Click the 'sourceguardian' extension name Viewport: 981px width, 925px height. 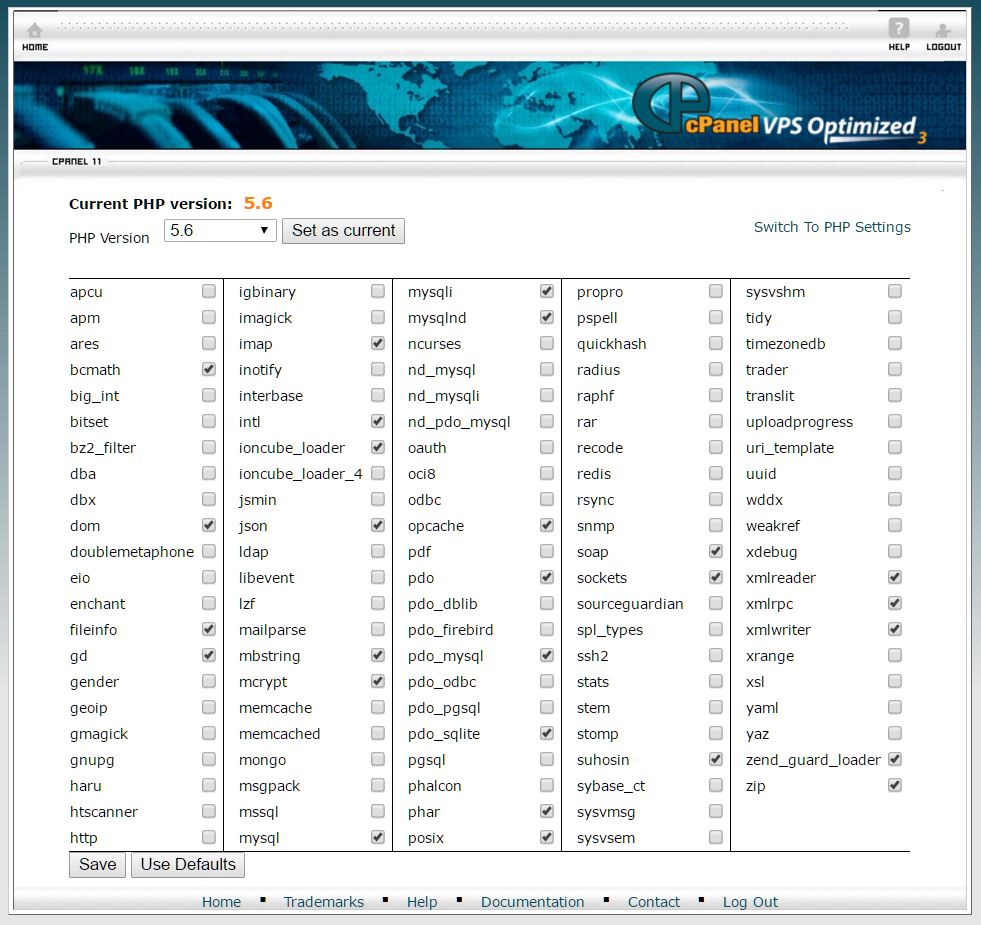pyautogui.click(x=630, y=604)
